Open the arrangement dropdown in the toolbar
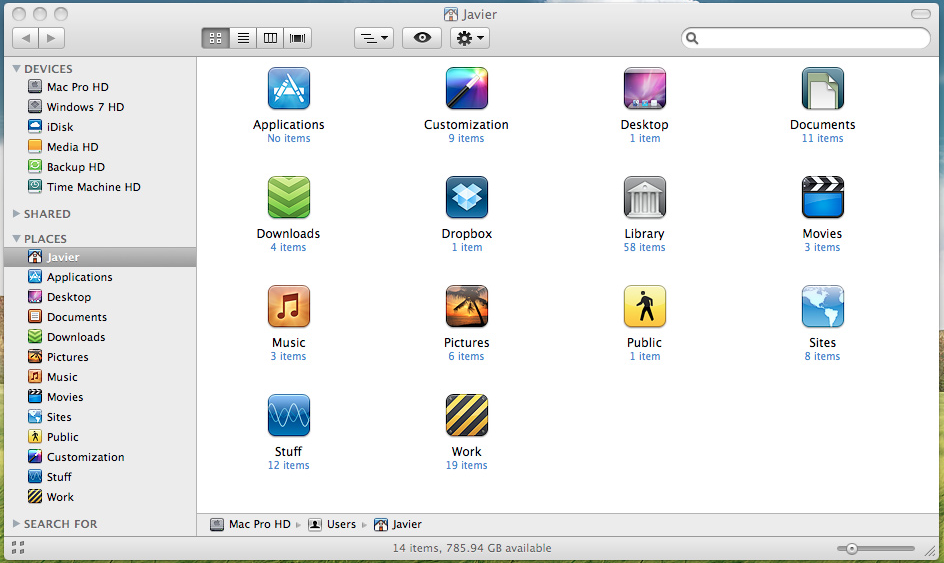This screenshot has width=944, height=563. tap(374, 39)
